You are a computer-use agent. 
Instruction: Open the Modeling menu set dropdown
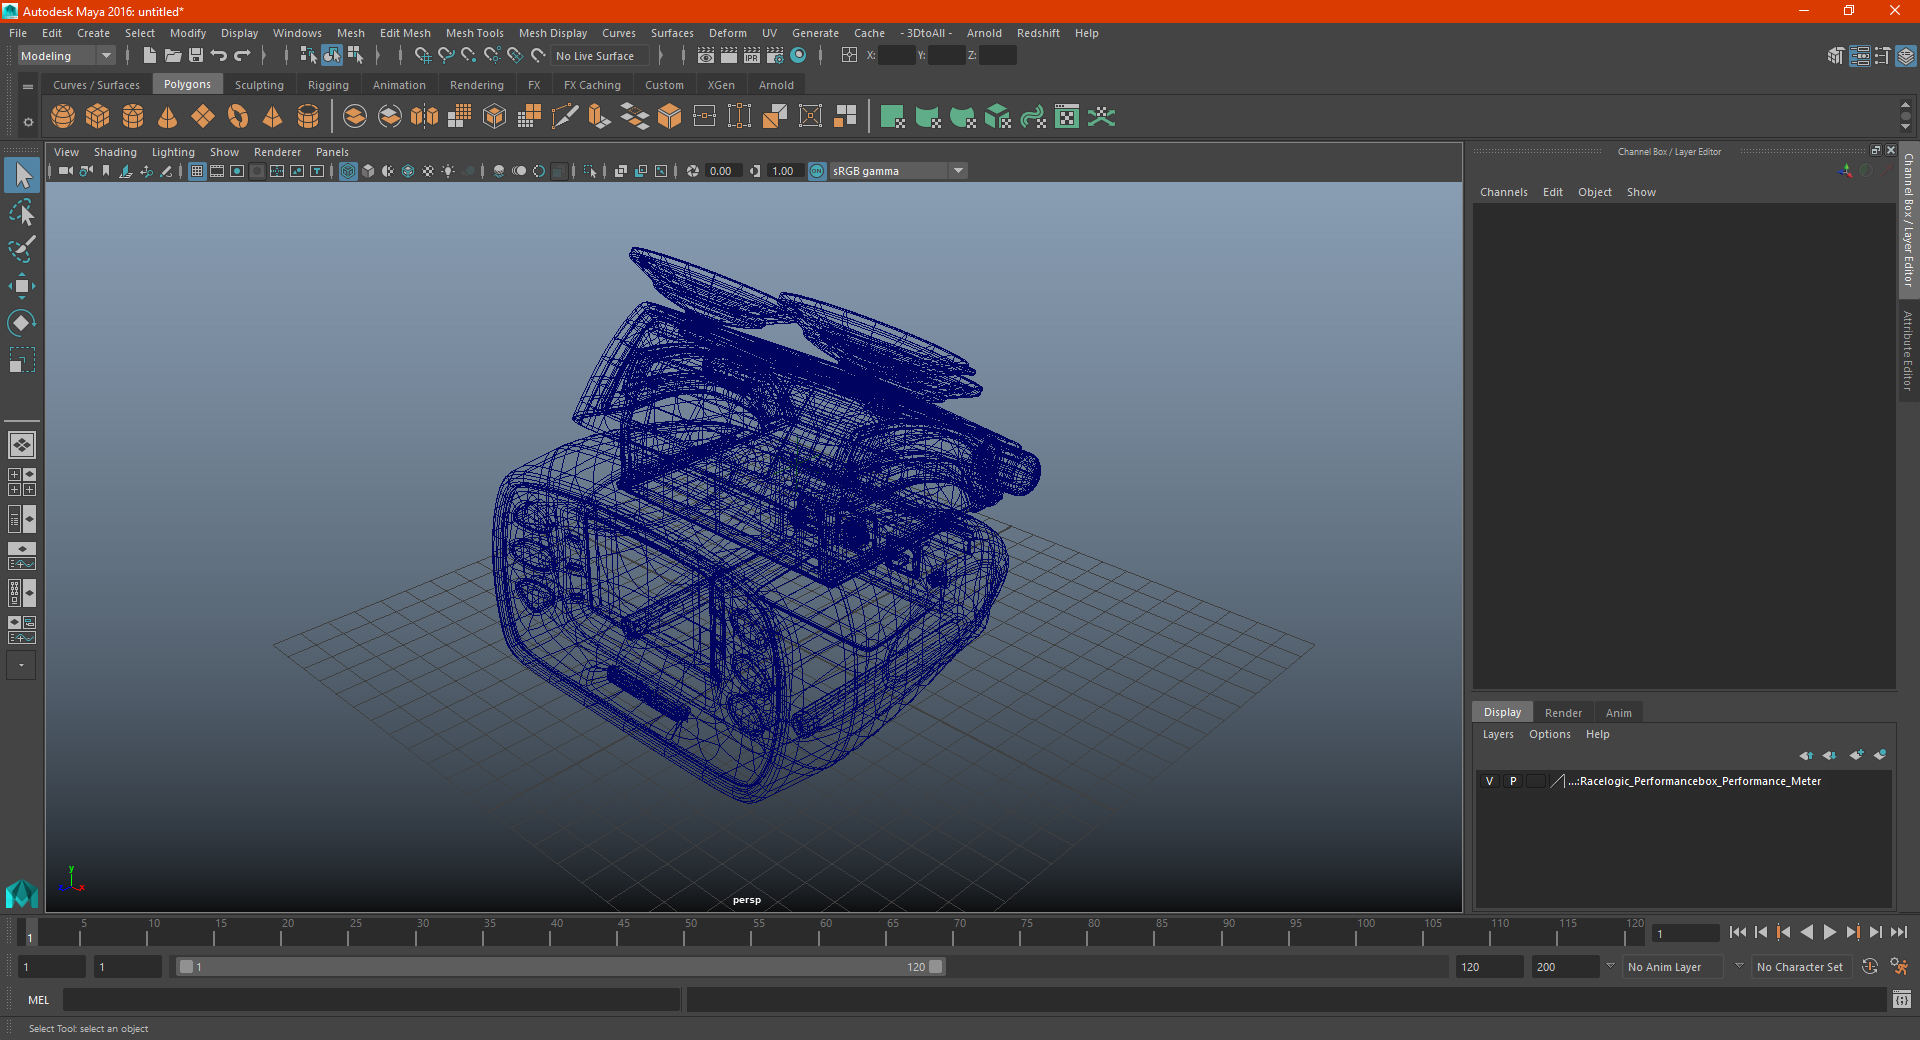pyautogui.click(x=67, y=56)
